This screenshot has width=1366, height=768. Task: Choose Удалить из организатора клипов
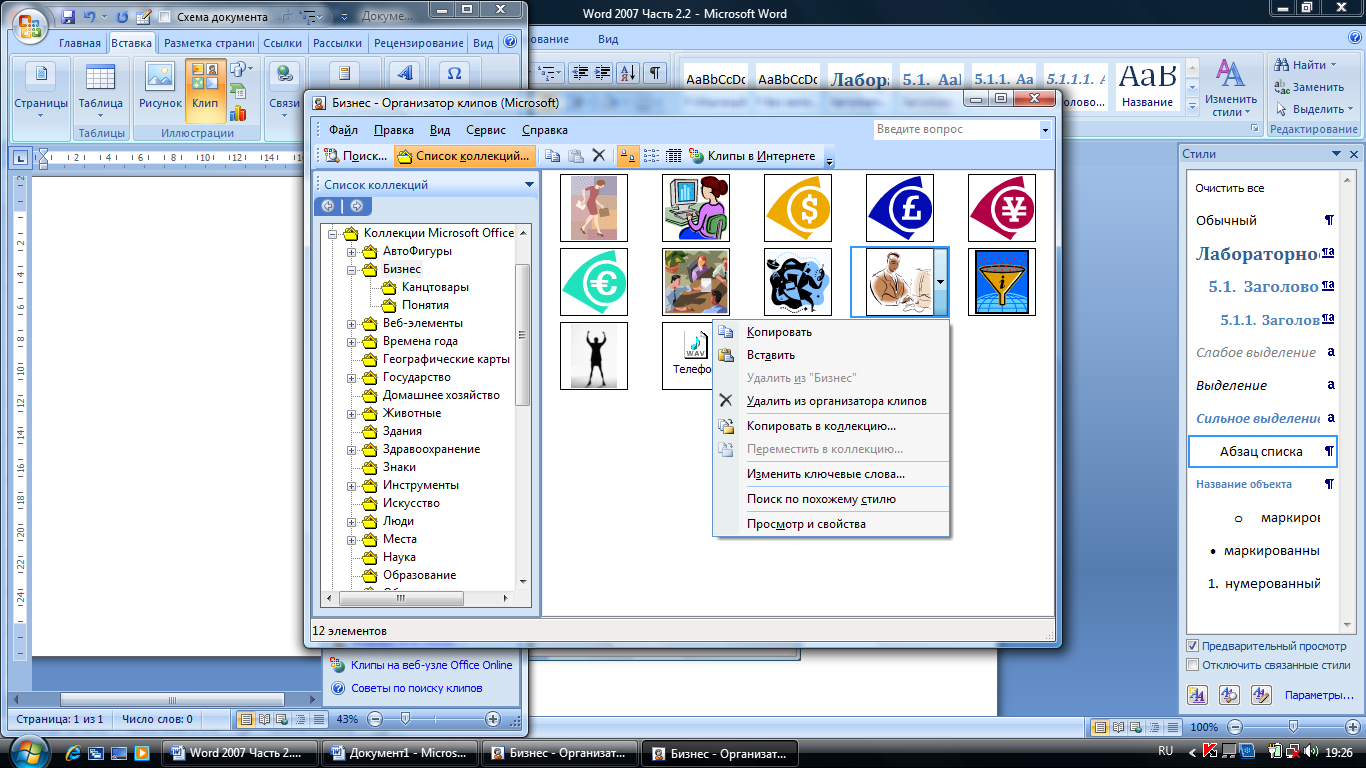click(831, 401)
